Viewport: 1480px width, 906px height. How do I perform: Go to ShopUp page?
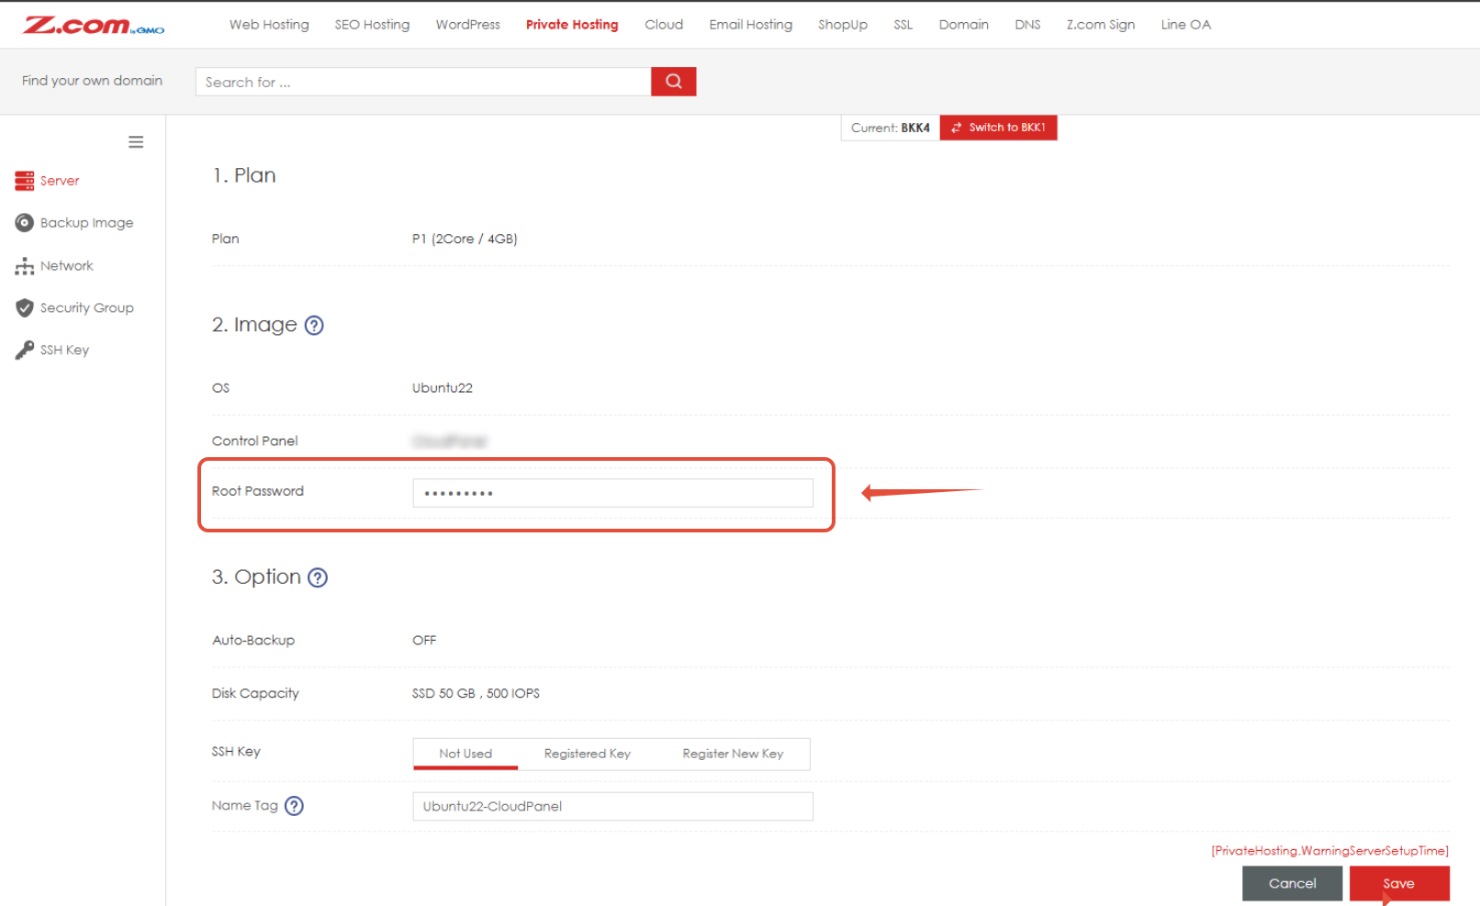pos(843,25)
